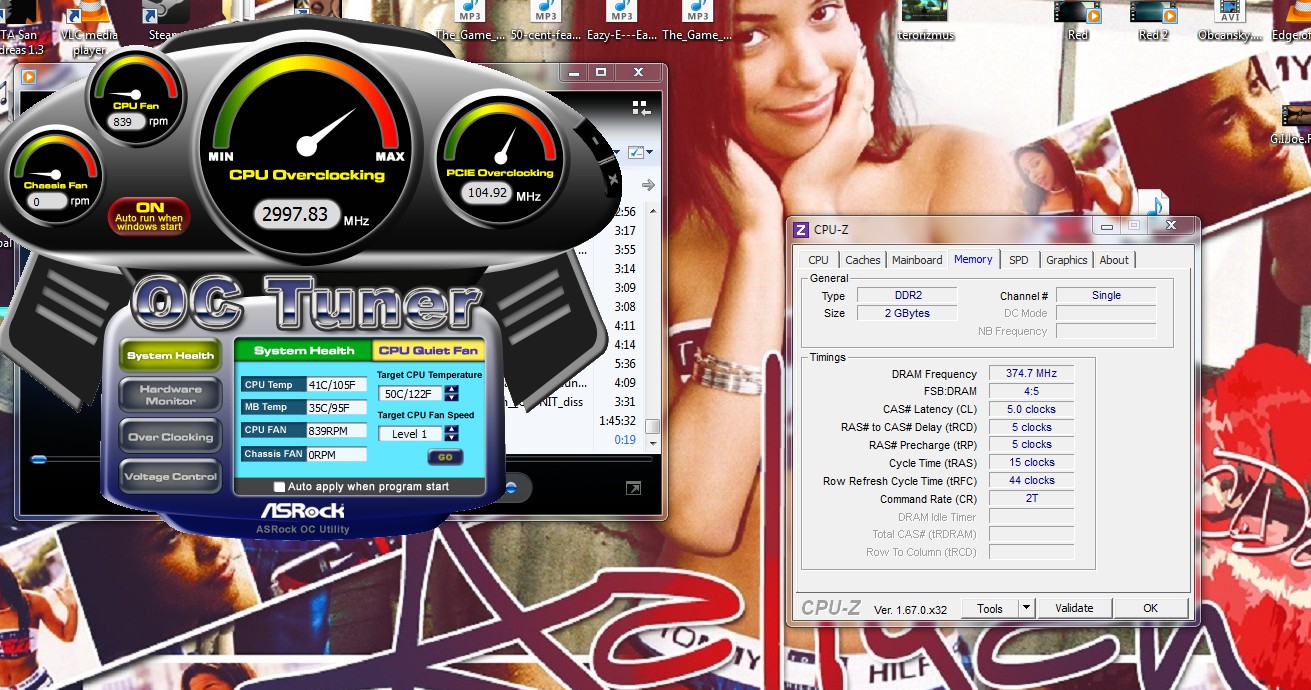Viewport: 1311px width, 690px height.
Task: Click the media player seek slider
Action: point(40,460)
